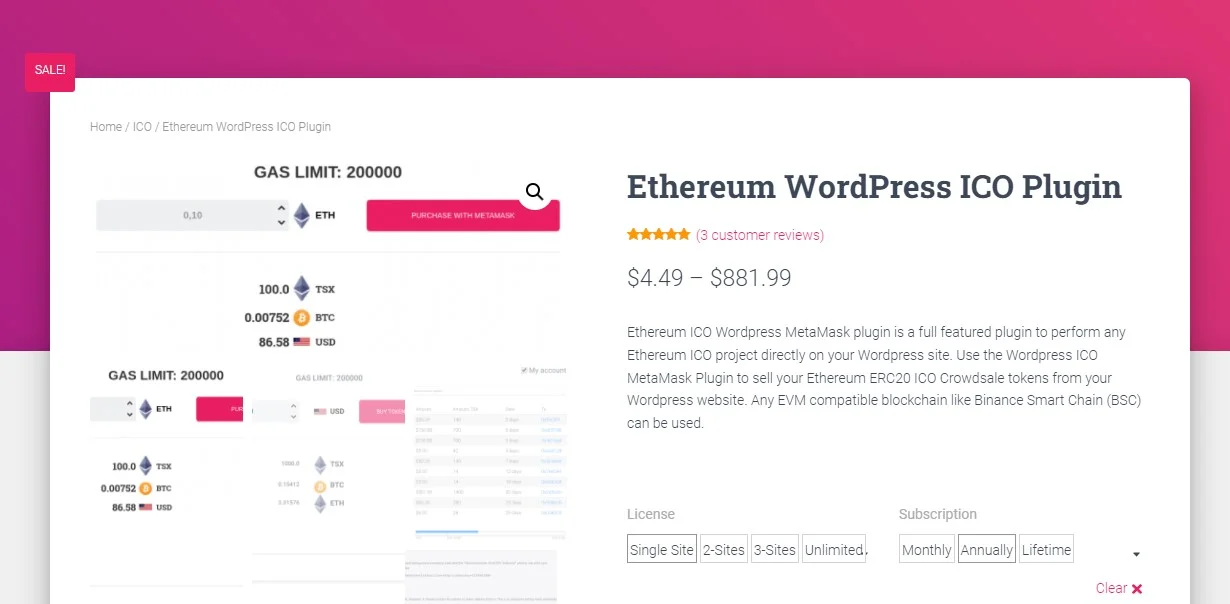The width and height of the screenshot is (1230, 604).
Task: Click the Ethereum icon beside the amount input
Action: coord(302,214)
